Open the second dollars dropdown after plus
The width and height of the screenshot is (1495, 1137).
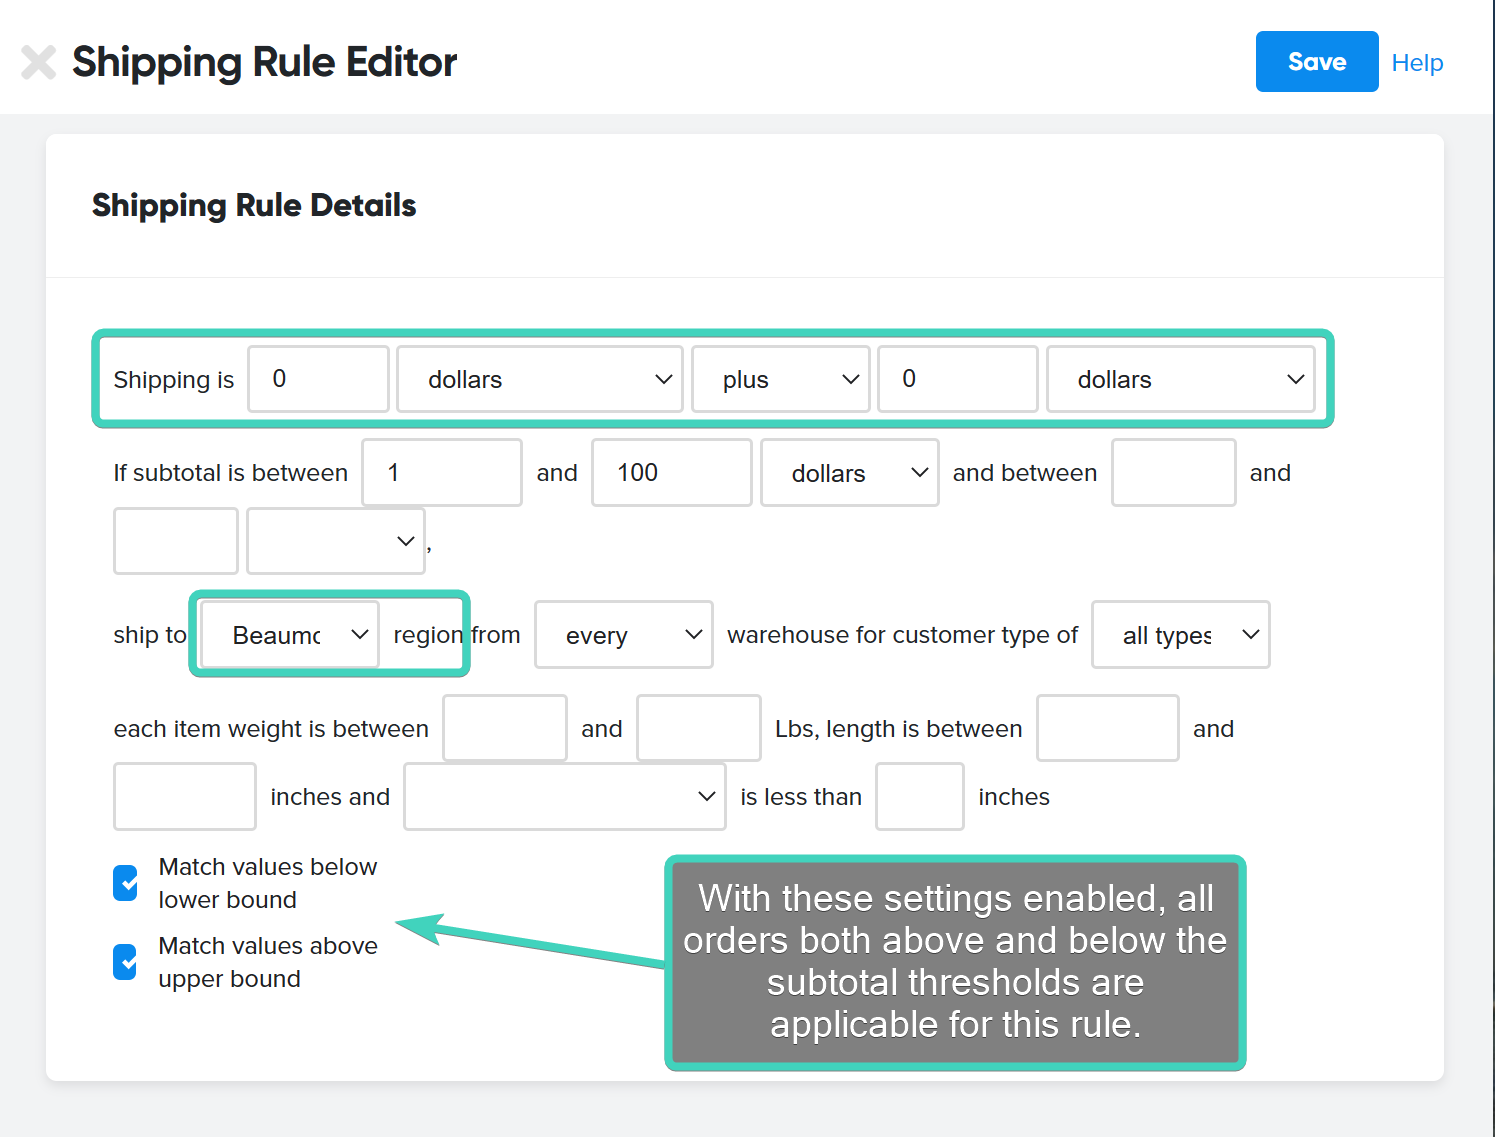1181,379
